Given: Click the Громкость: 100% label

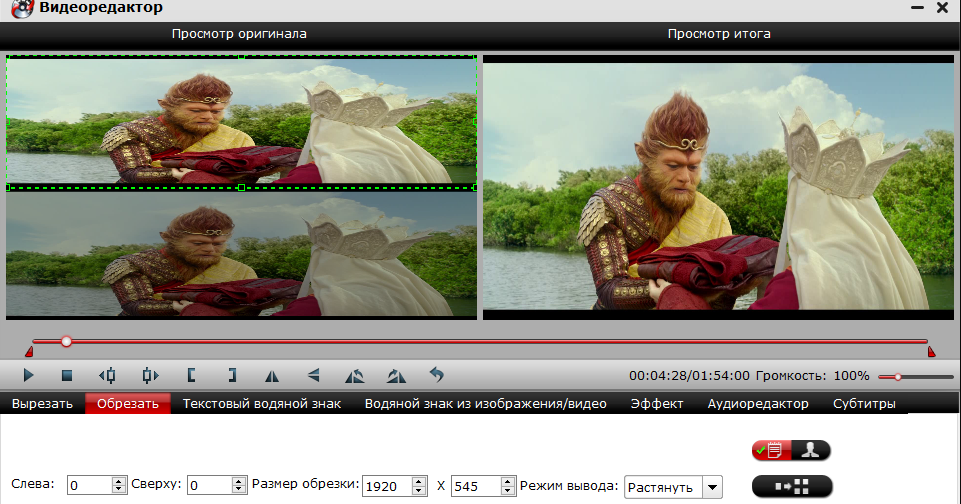Looking at the screenshot, I should click(813, 375).
